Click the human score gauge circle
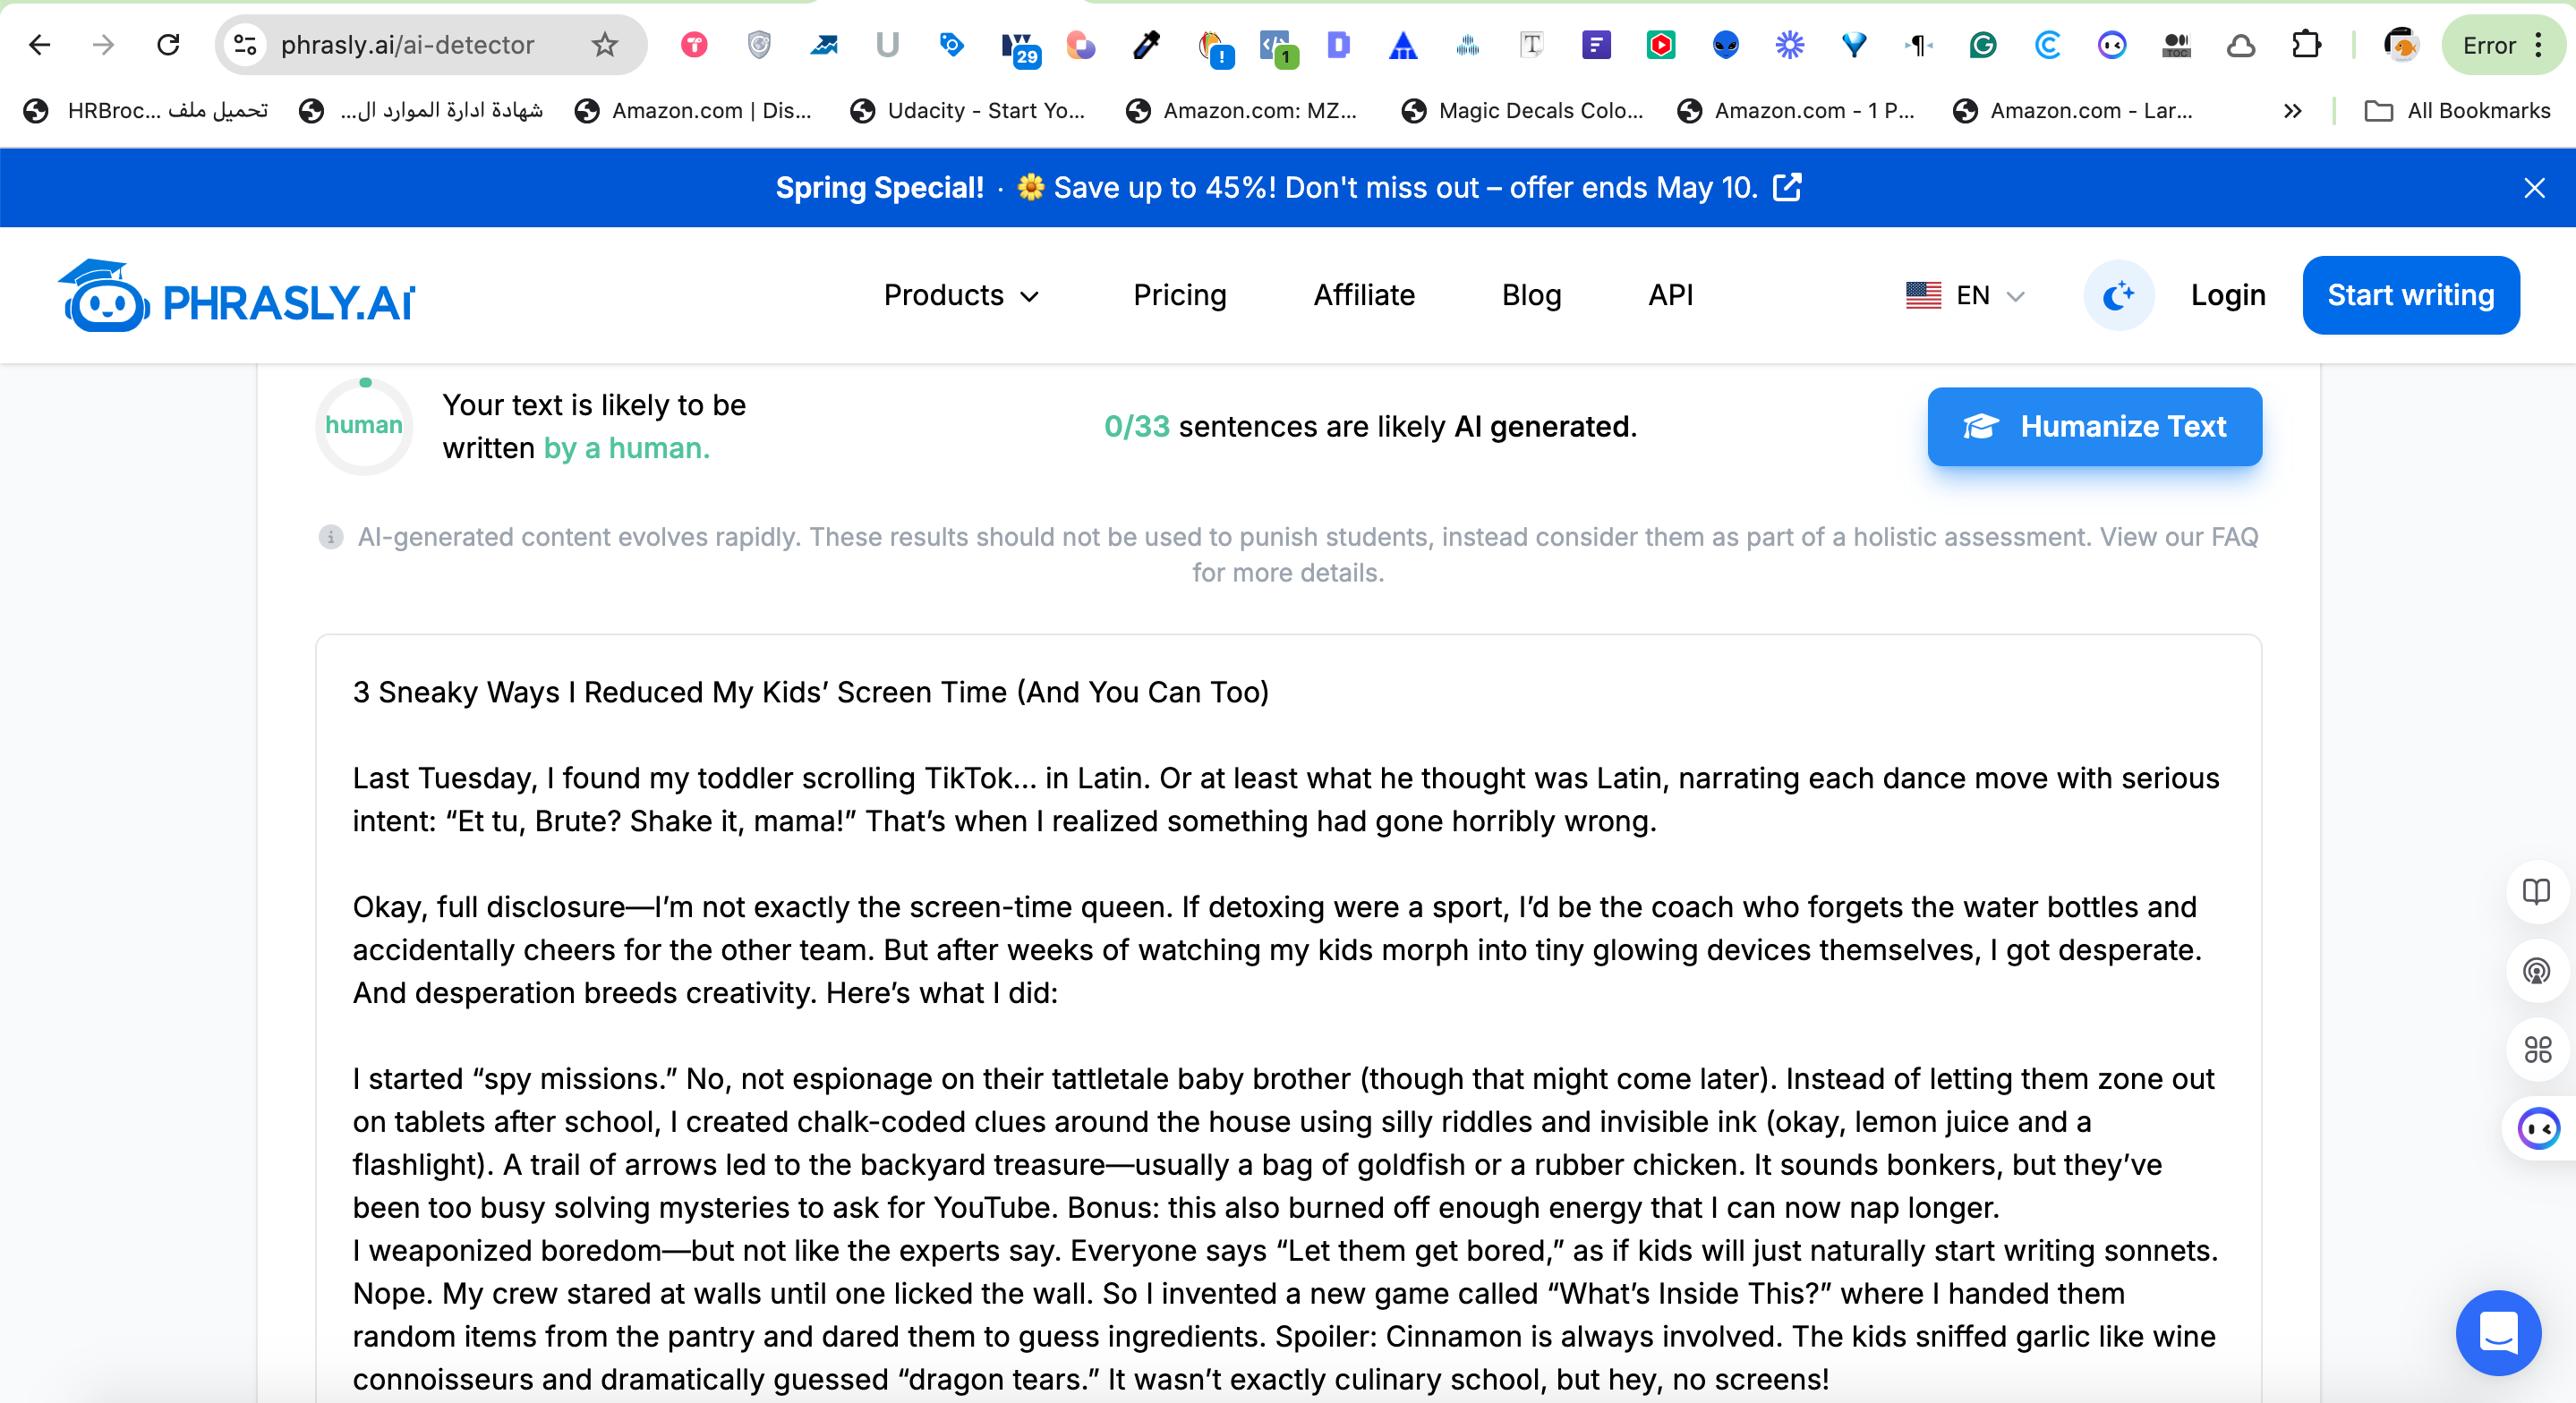The image size is (2576, 1403). coord(364,426)
